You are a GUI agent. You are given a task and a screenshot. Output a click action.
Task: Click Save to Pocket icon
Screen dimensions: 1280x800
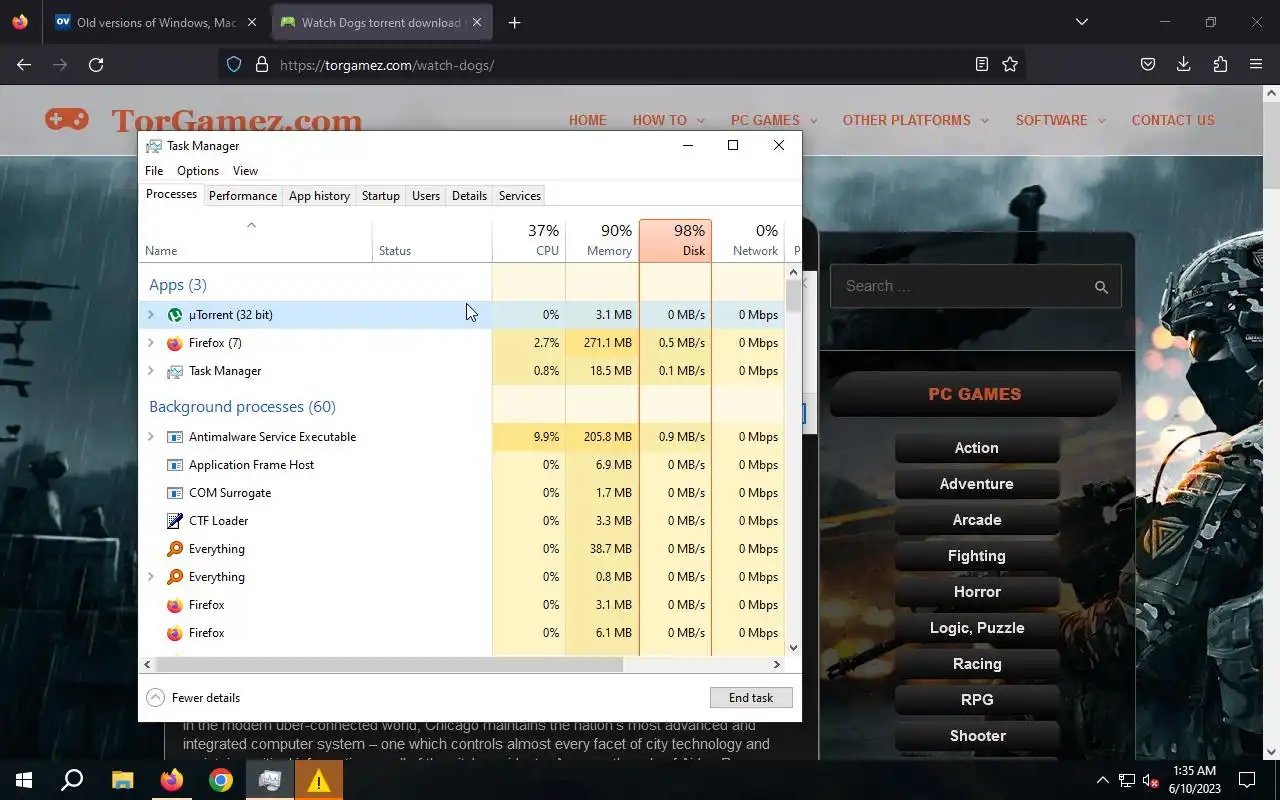(x=1148, y=64)
